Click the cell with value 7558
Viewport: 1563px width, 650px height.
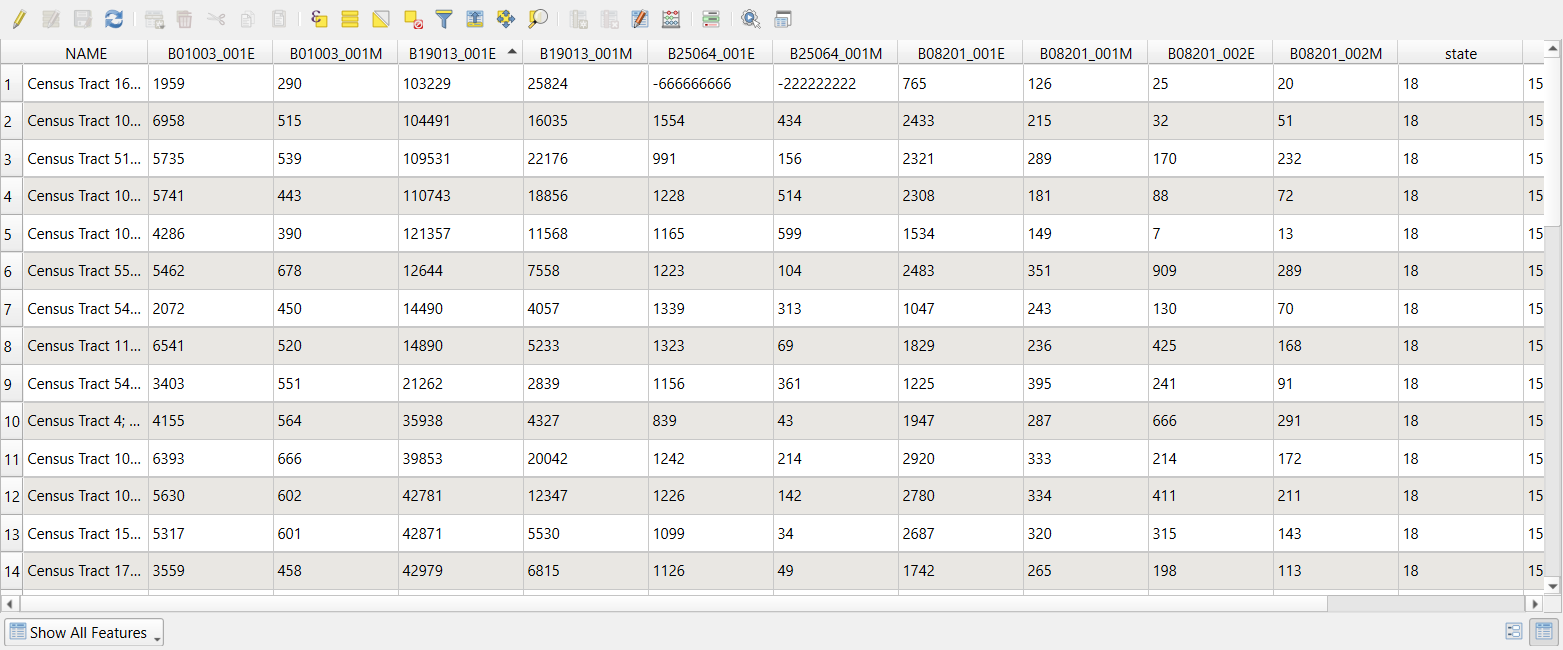tap(585, 271)
